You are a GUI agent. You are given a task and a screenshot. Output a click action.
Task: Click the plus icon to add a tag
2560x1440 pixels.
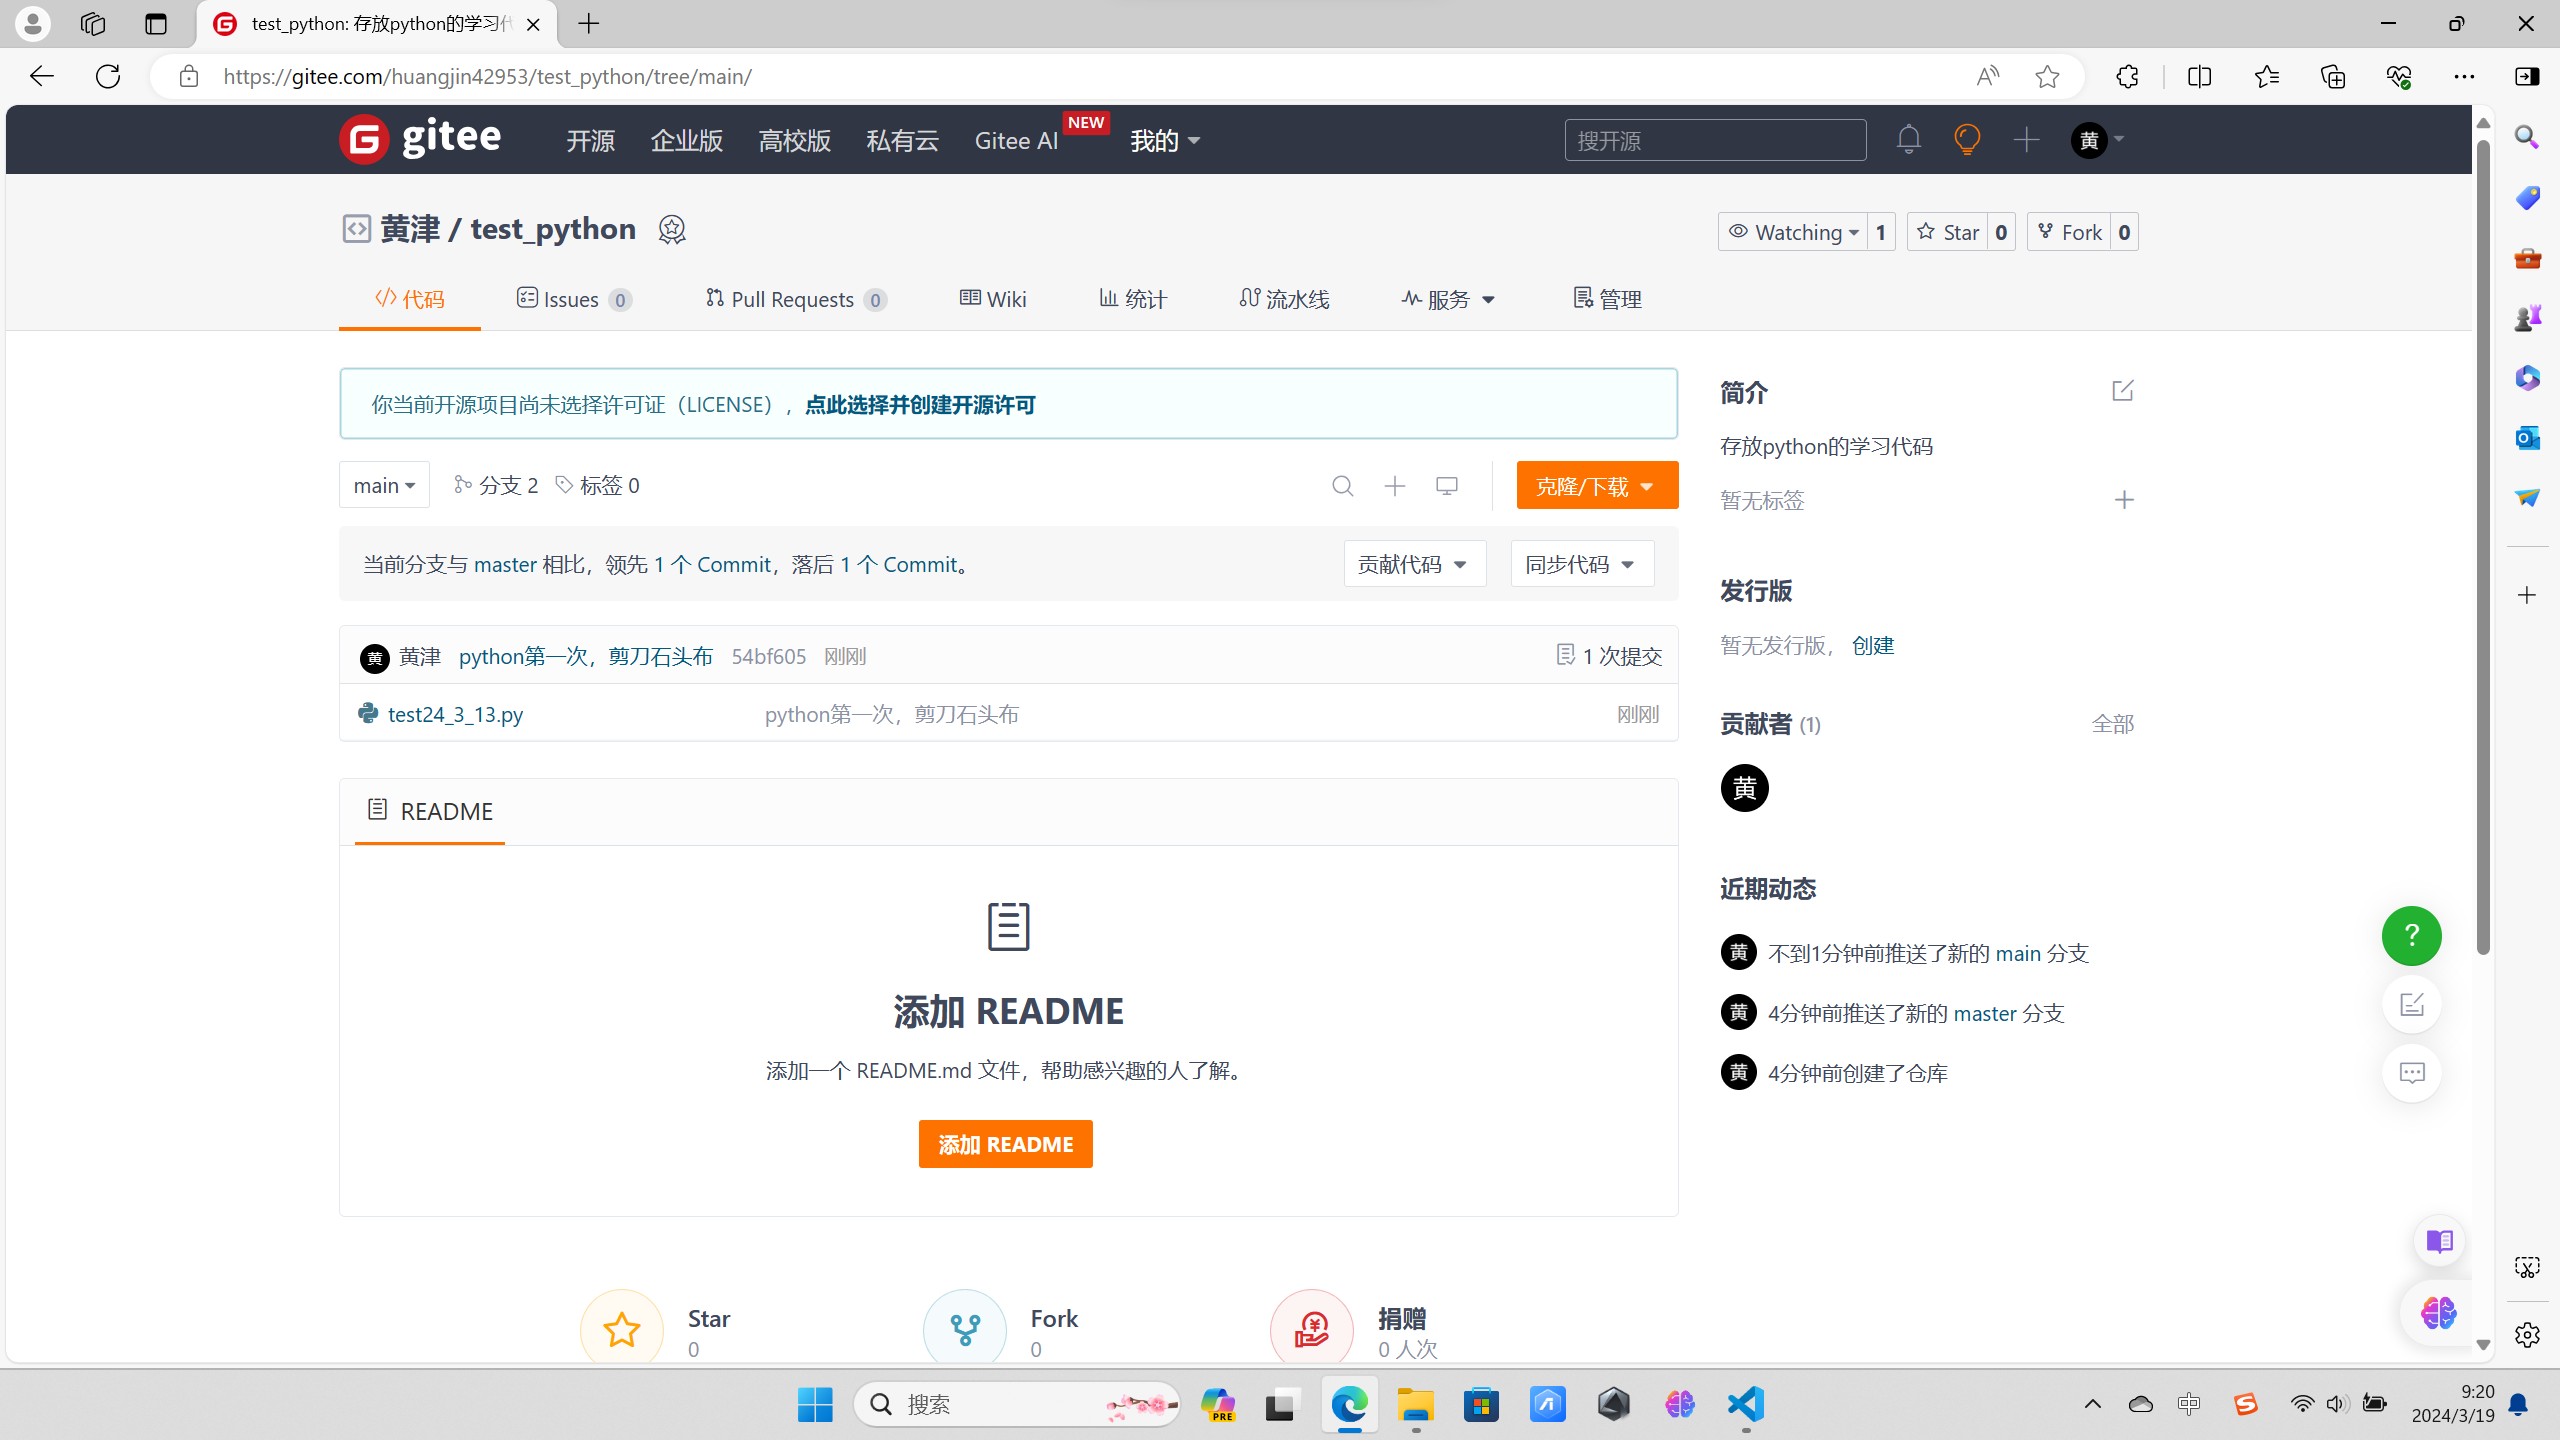click(2124, 500)
